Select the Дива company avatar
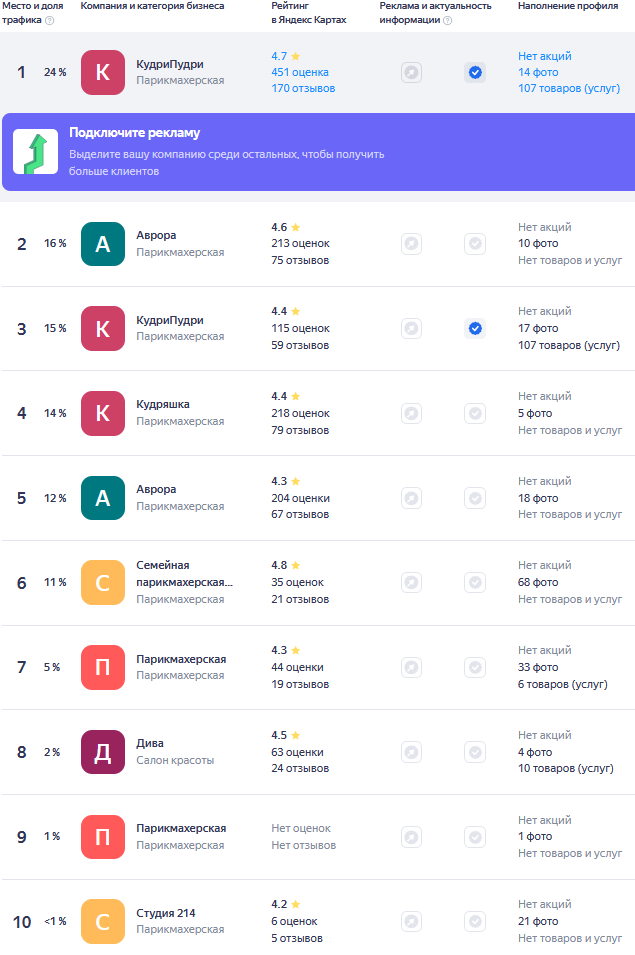This screenshot has height=955, width=635. click(x=102, y=752)
